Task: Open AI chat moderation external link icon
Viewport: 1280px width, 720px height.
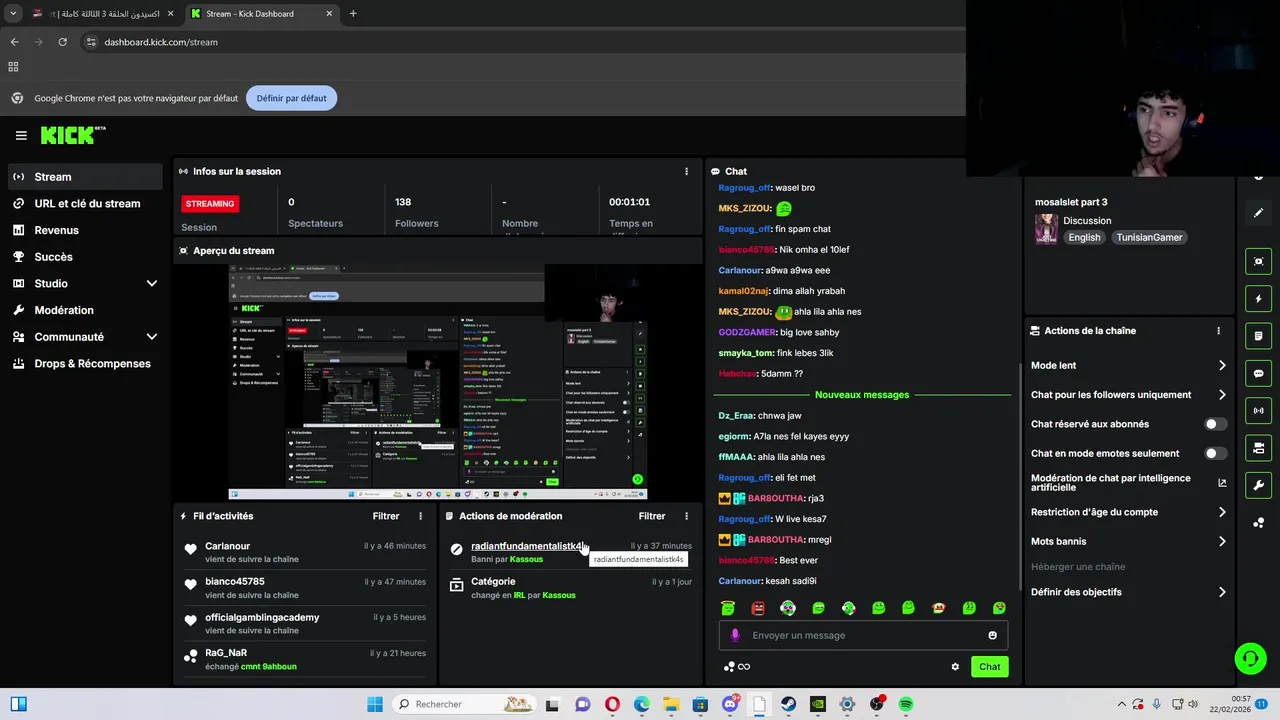Action: pyautogui.click(x=1222, y=483)
